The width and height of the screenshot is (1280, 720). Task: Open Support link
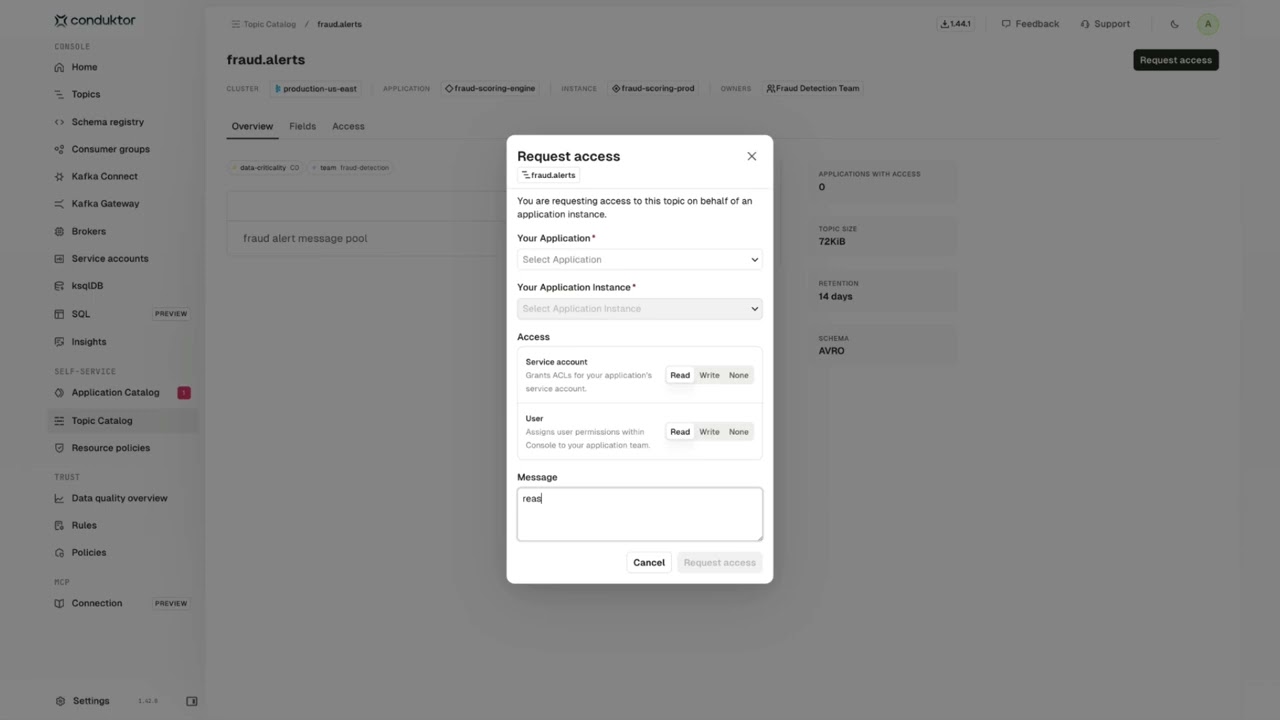(x=1105, y=24)
